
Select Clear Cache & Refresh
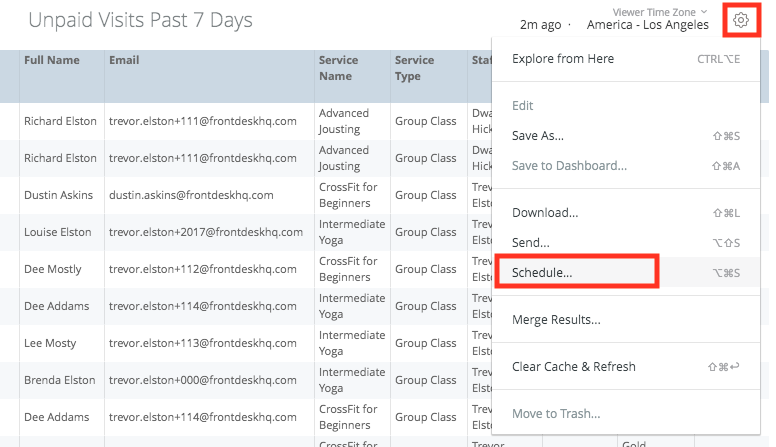click(573, 367)
